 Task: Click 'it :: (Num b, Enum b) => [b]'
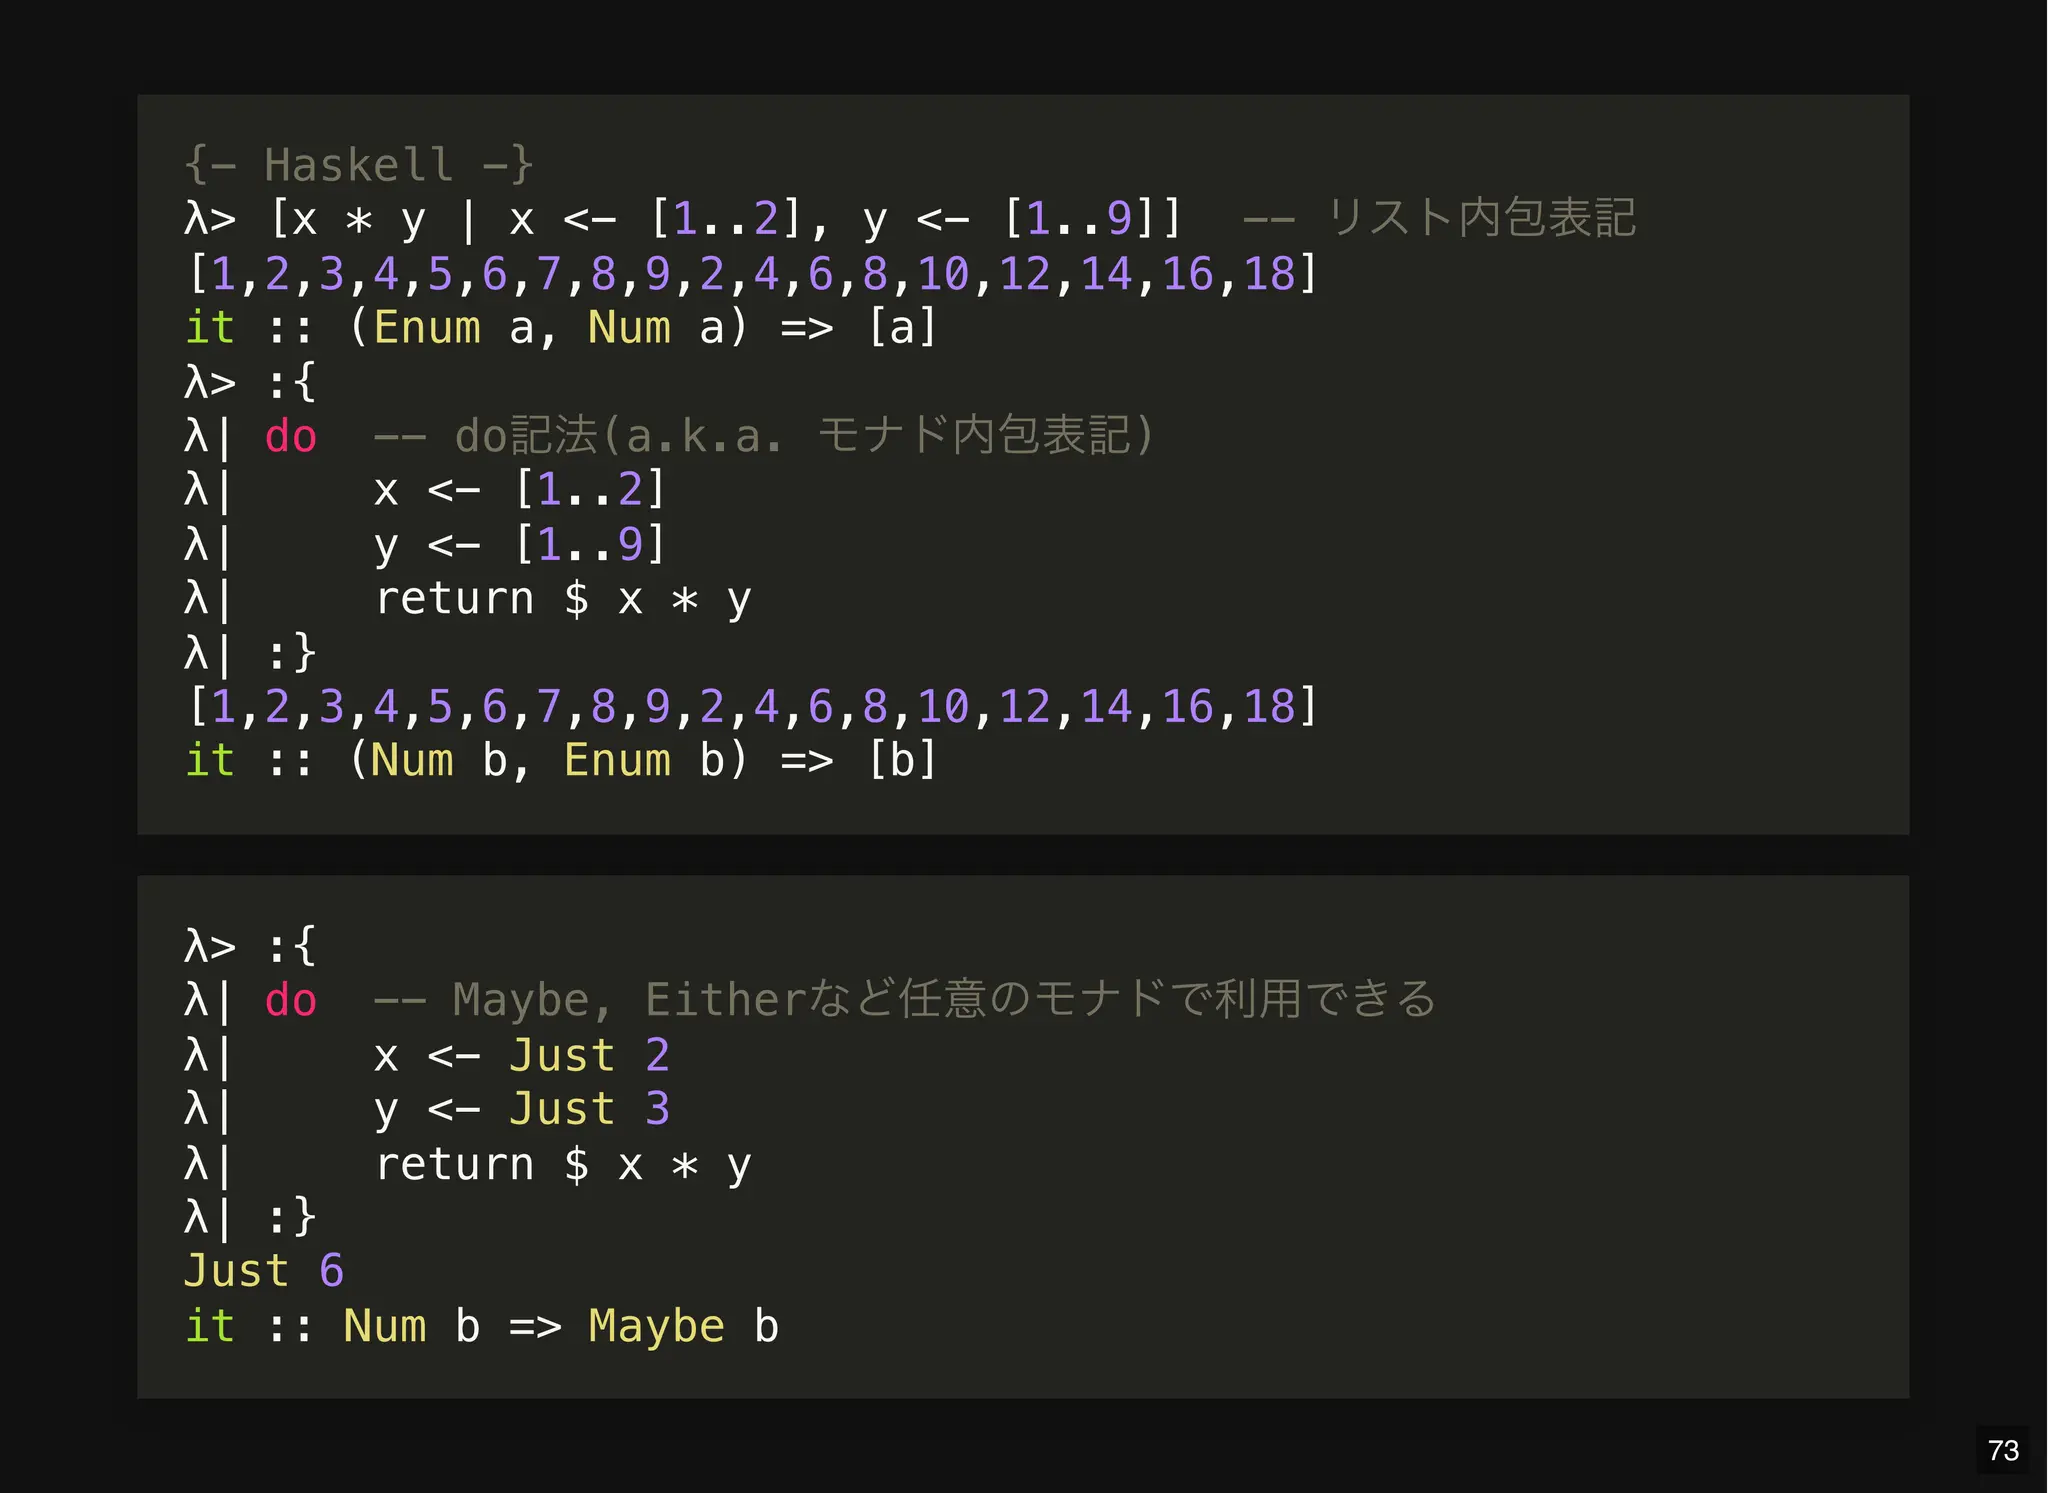tap(561, 760)
